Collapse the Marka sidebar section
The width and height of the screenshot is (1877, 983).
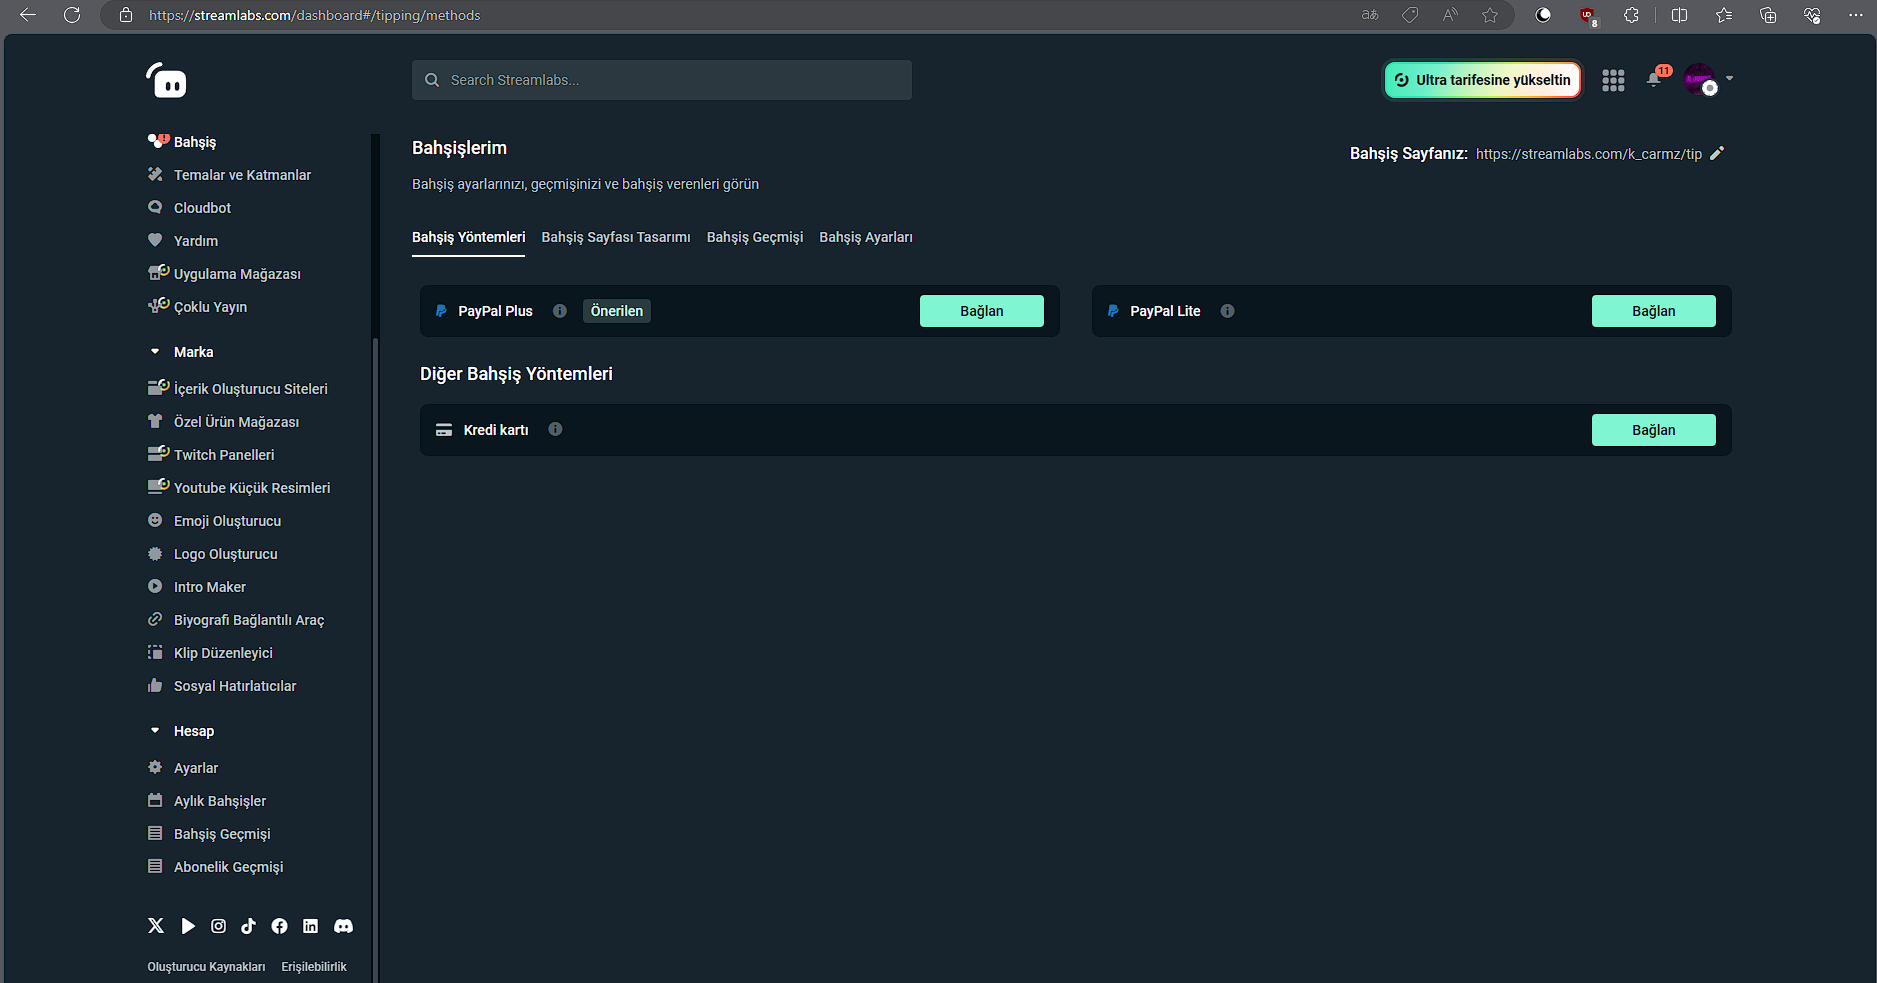pyautogui.click(x=155, y=352)
